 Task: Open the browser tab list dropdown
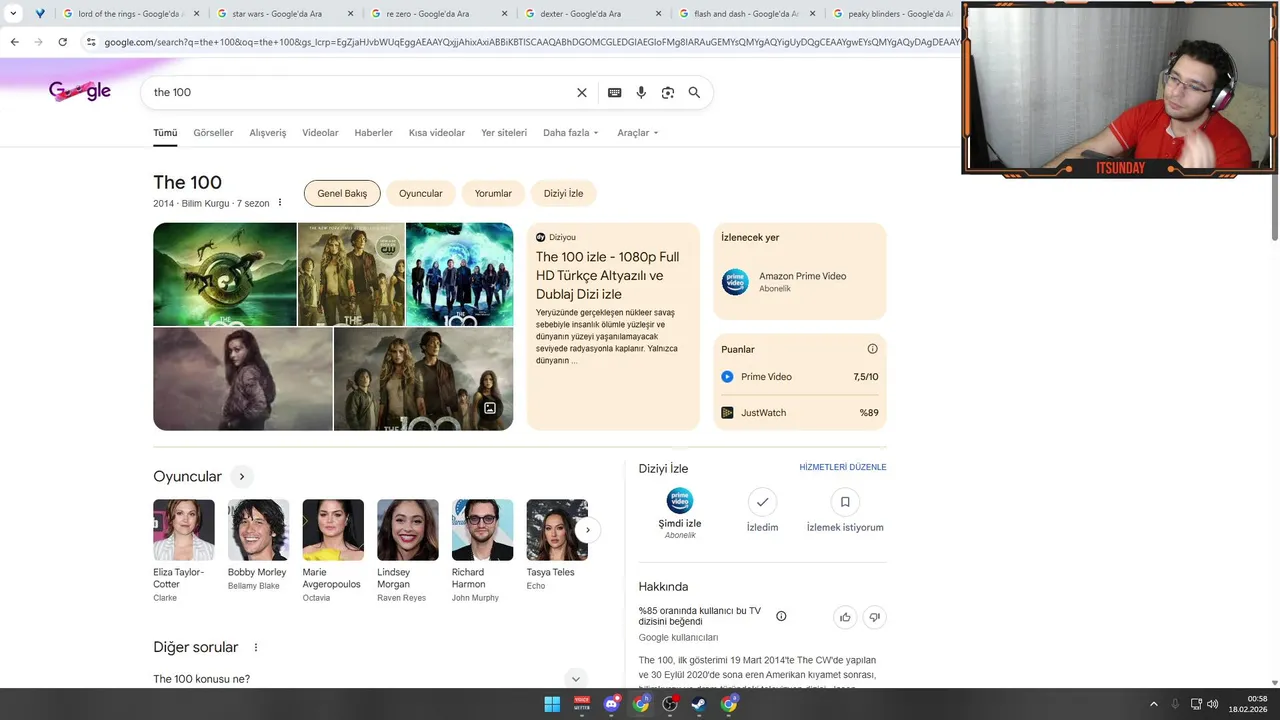(x=13, y=14)
